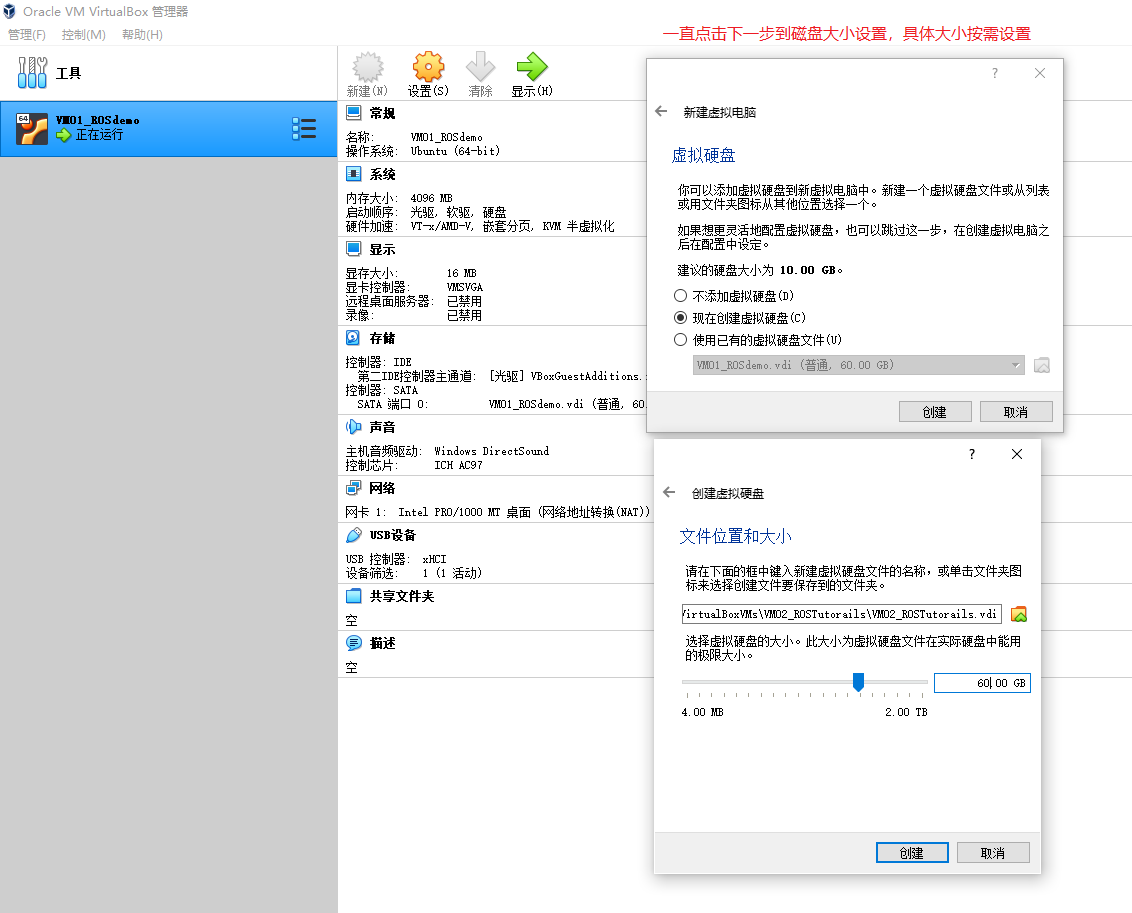Select 不添加虚拟硬盘 radio option
Viewport: 1132px width, 913px height.
(681, 294)
